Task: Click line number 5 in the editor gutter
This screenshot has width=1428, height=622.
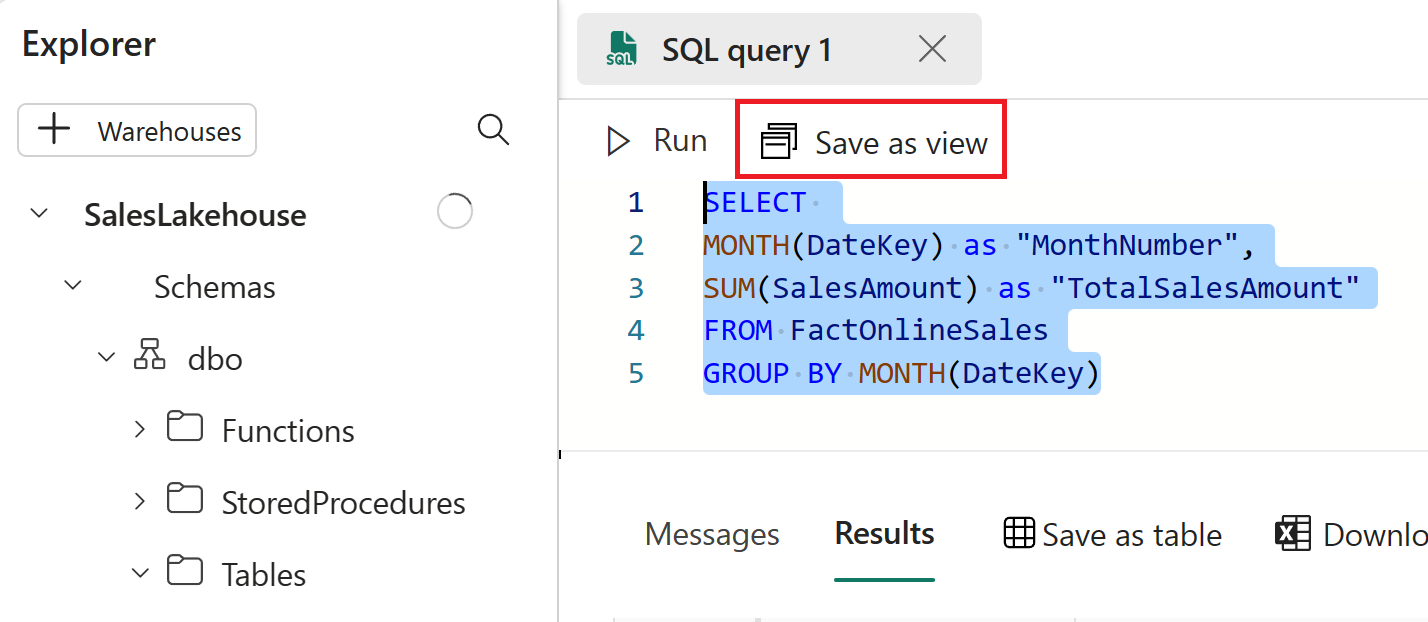Action: click(635, 373)
